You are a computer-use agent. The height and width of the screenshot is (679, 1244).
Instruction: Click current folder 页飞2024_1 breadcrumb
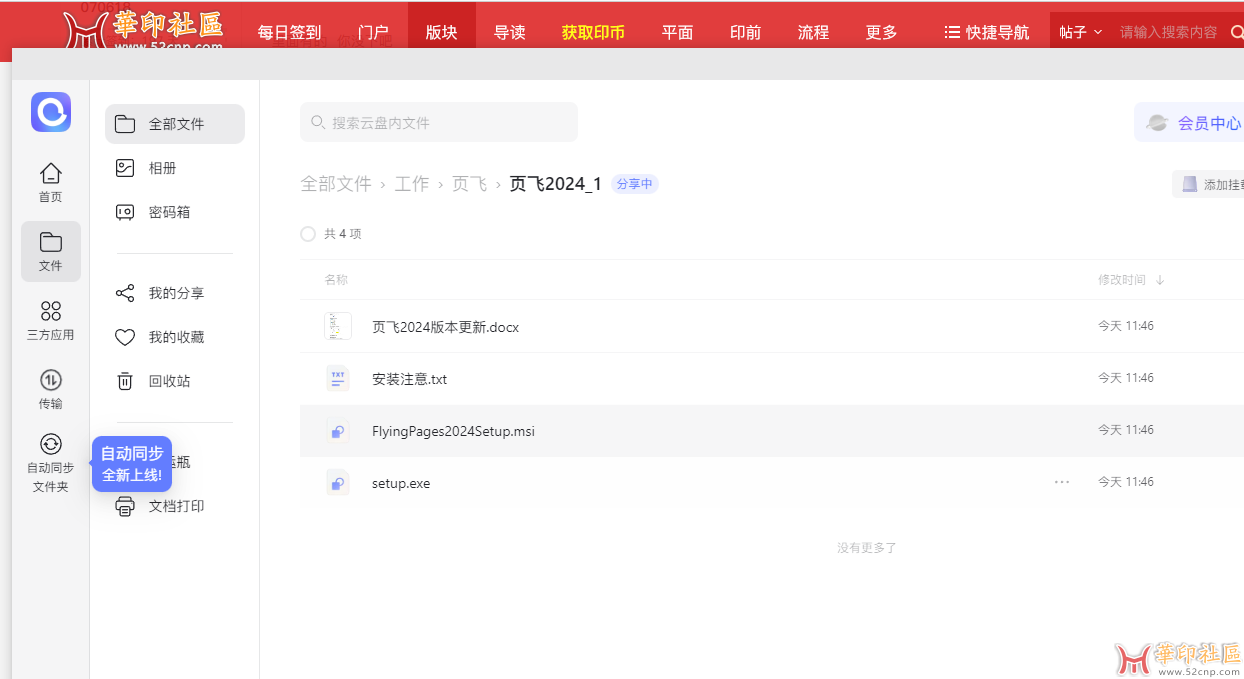[555, 184]
